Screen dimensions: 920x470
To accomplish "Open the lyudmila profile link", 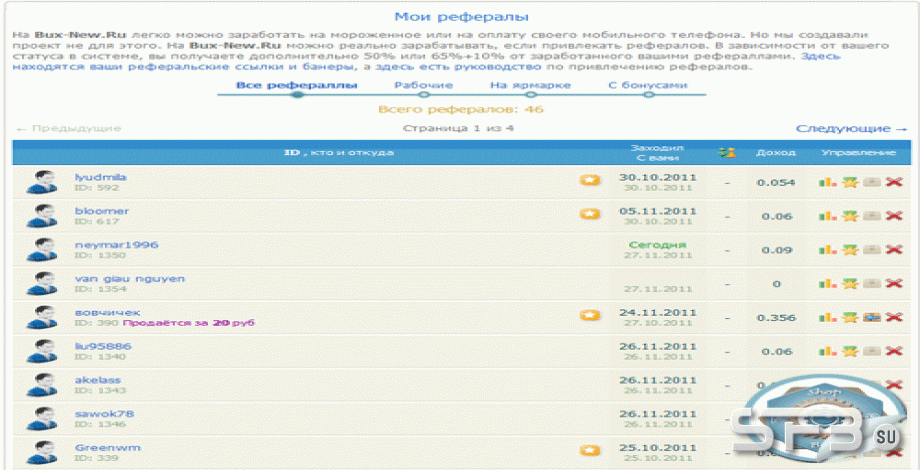I will pos(101,177).
